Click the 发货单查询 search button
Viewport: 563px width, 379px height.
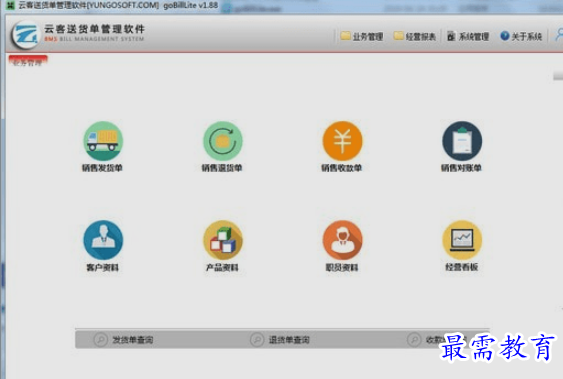pyautogui.click(x=124, y=339)
